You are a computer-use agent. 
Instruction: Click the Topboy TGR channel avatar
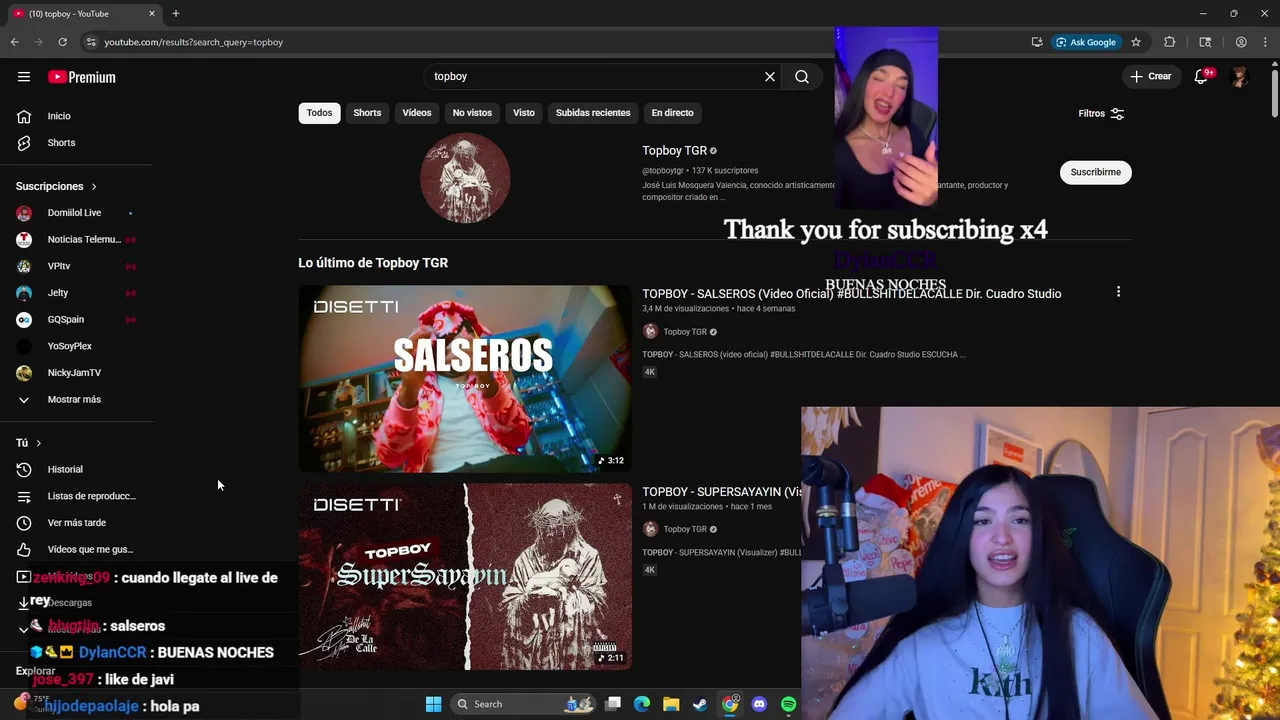(x=465, y=178)
